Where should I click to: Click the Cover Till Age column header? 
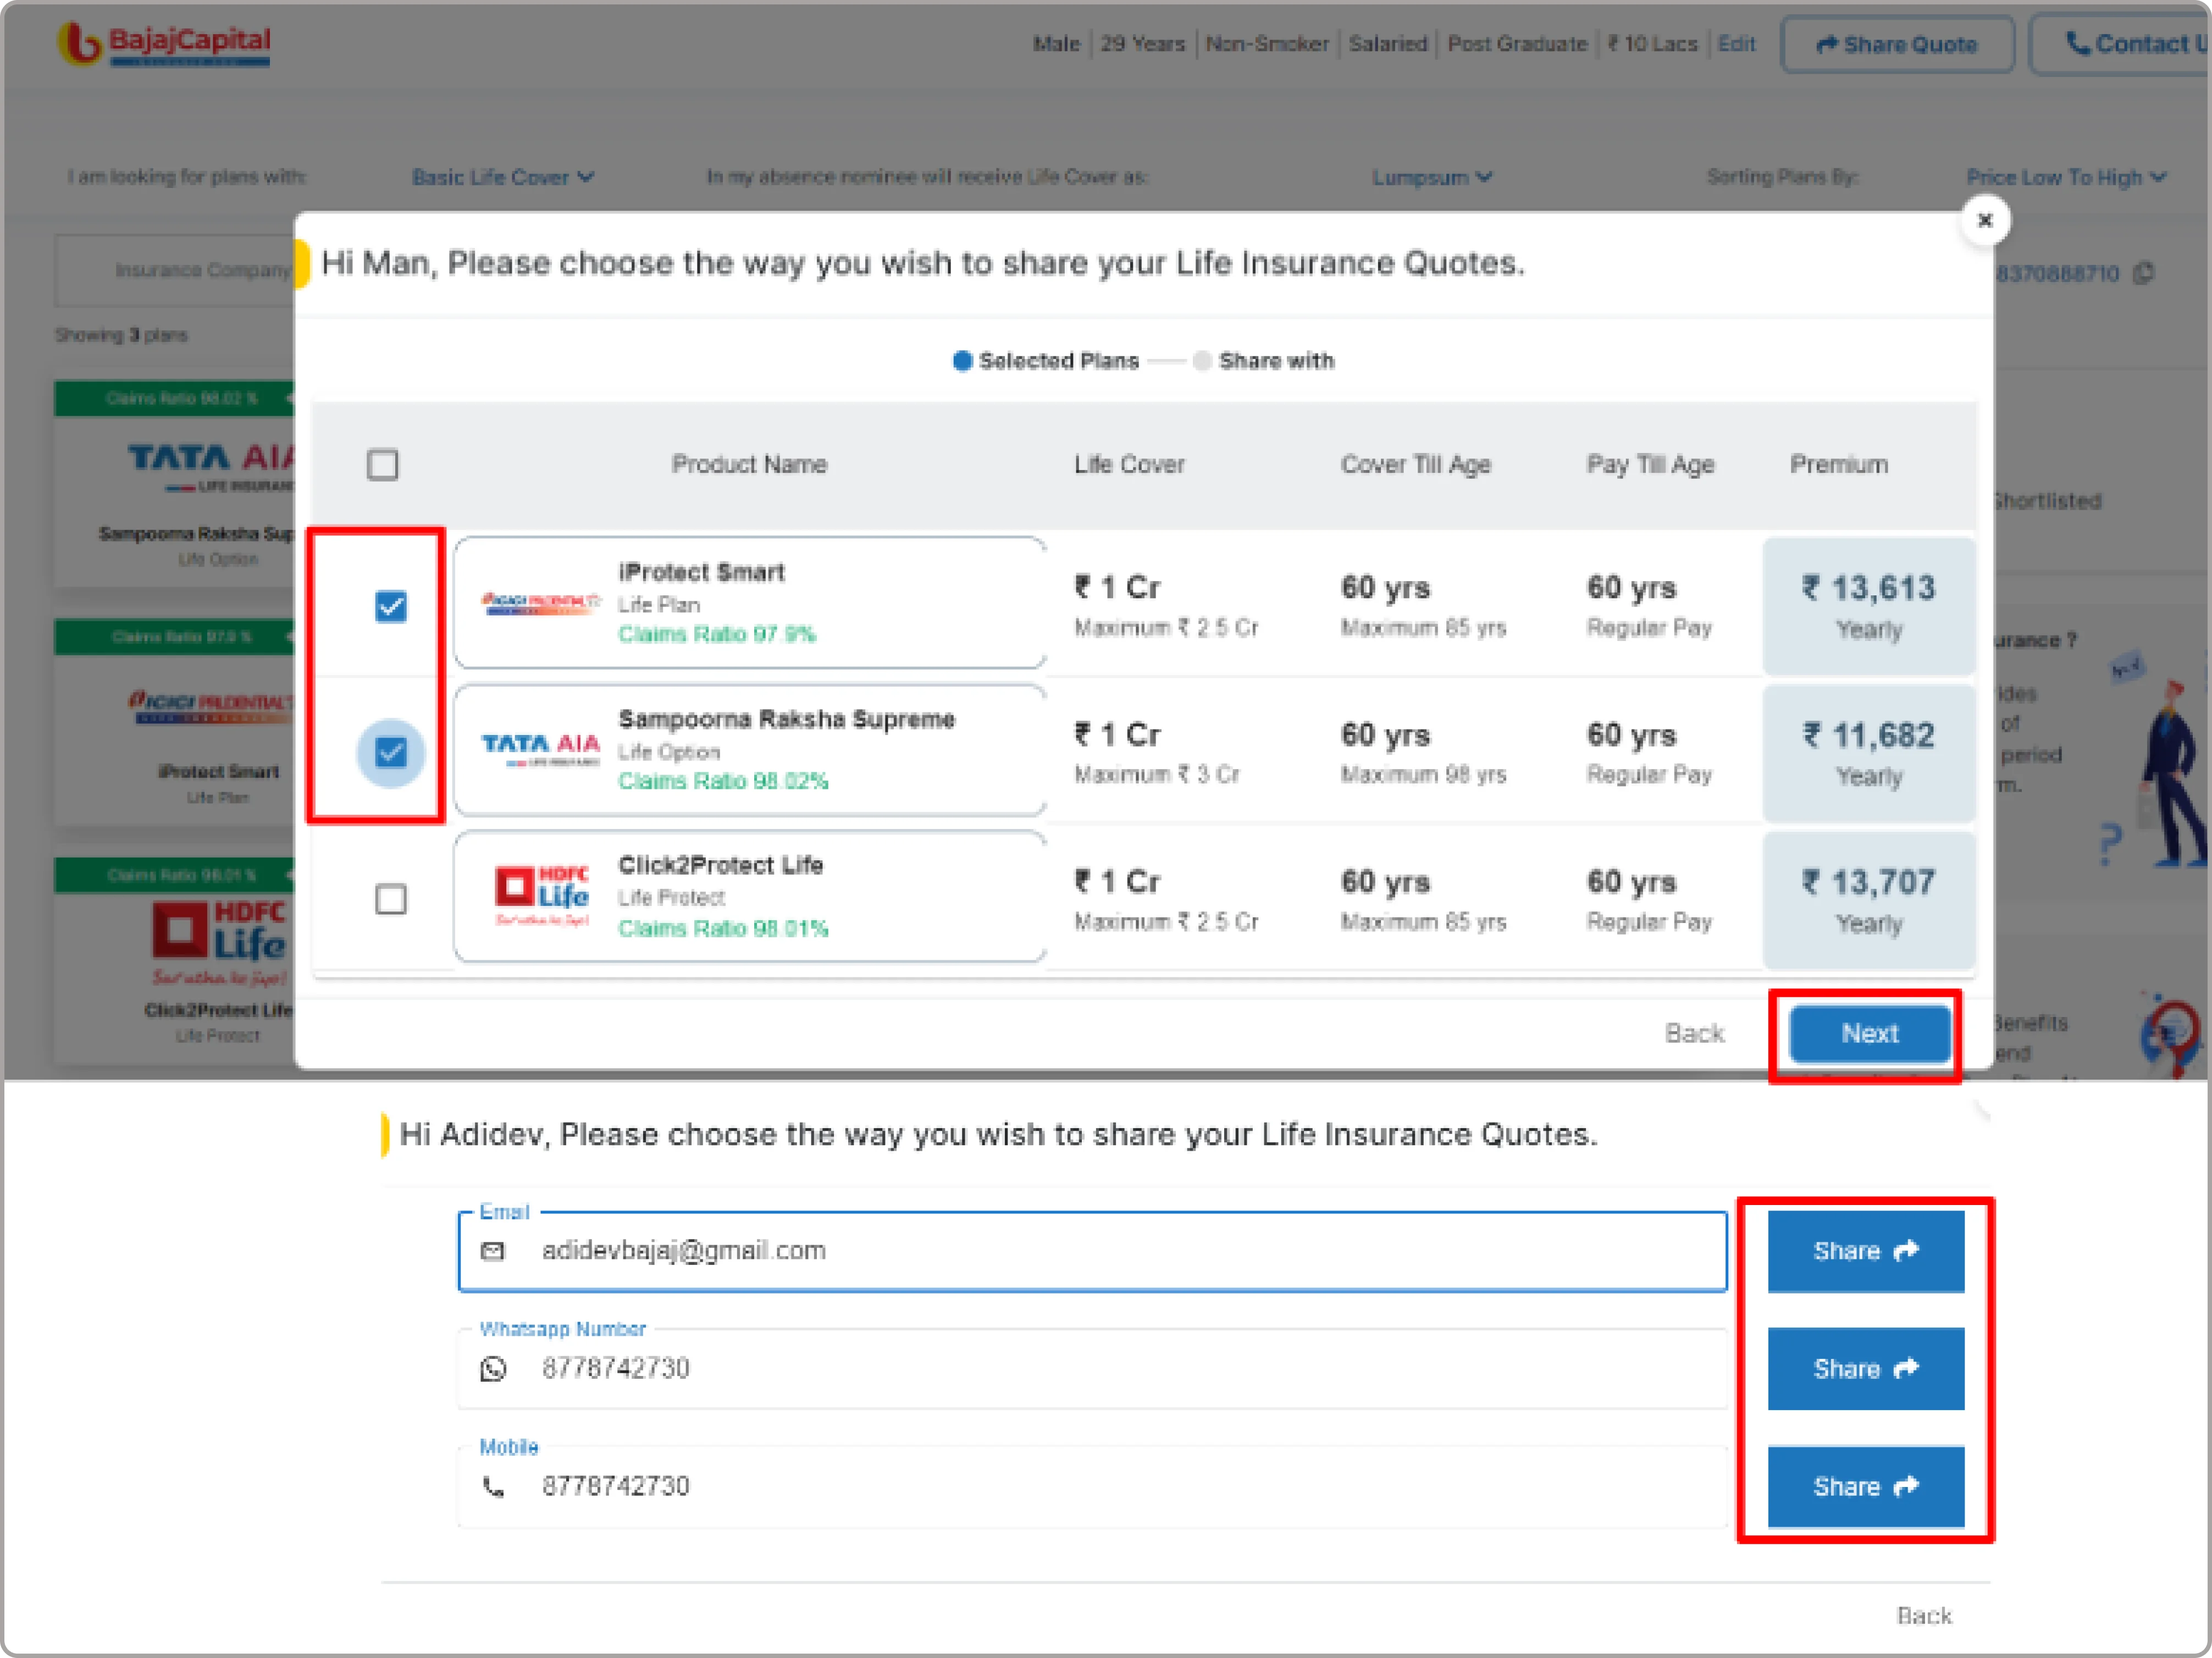[1415, 464]
